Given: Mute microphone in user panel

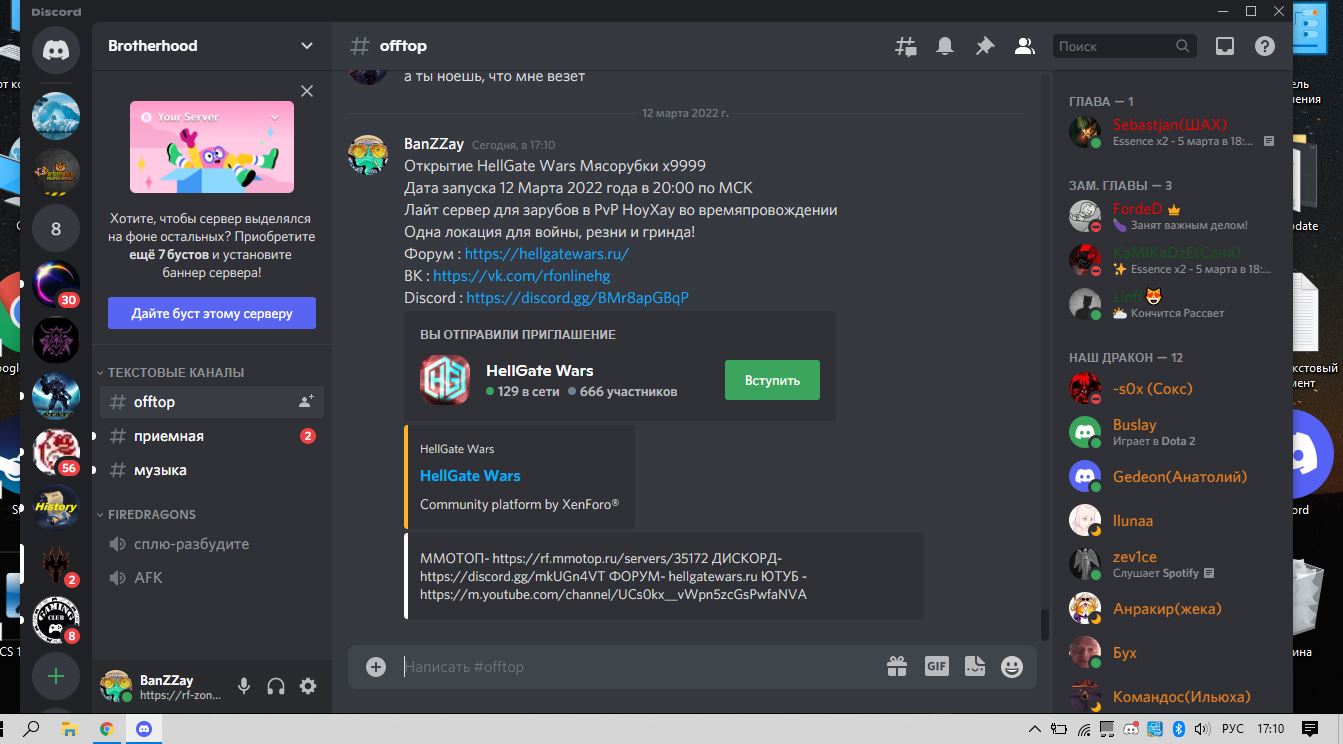Looking at the screenshot, I should click(244, 686).
